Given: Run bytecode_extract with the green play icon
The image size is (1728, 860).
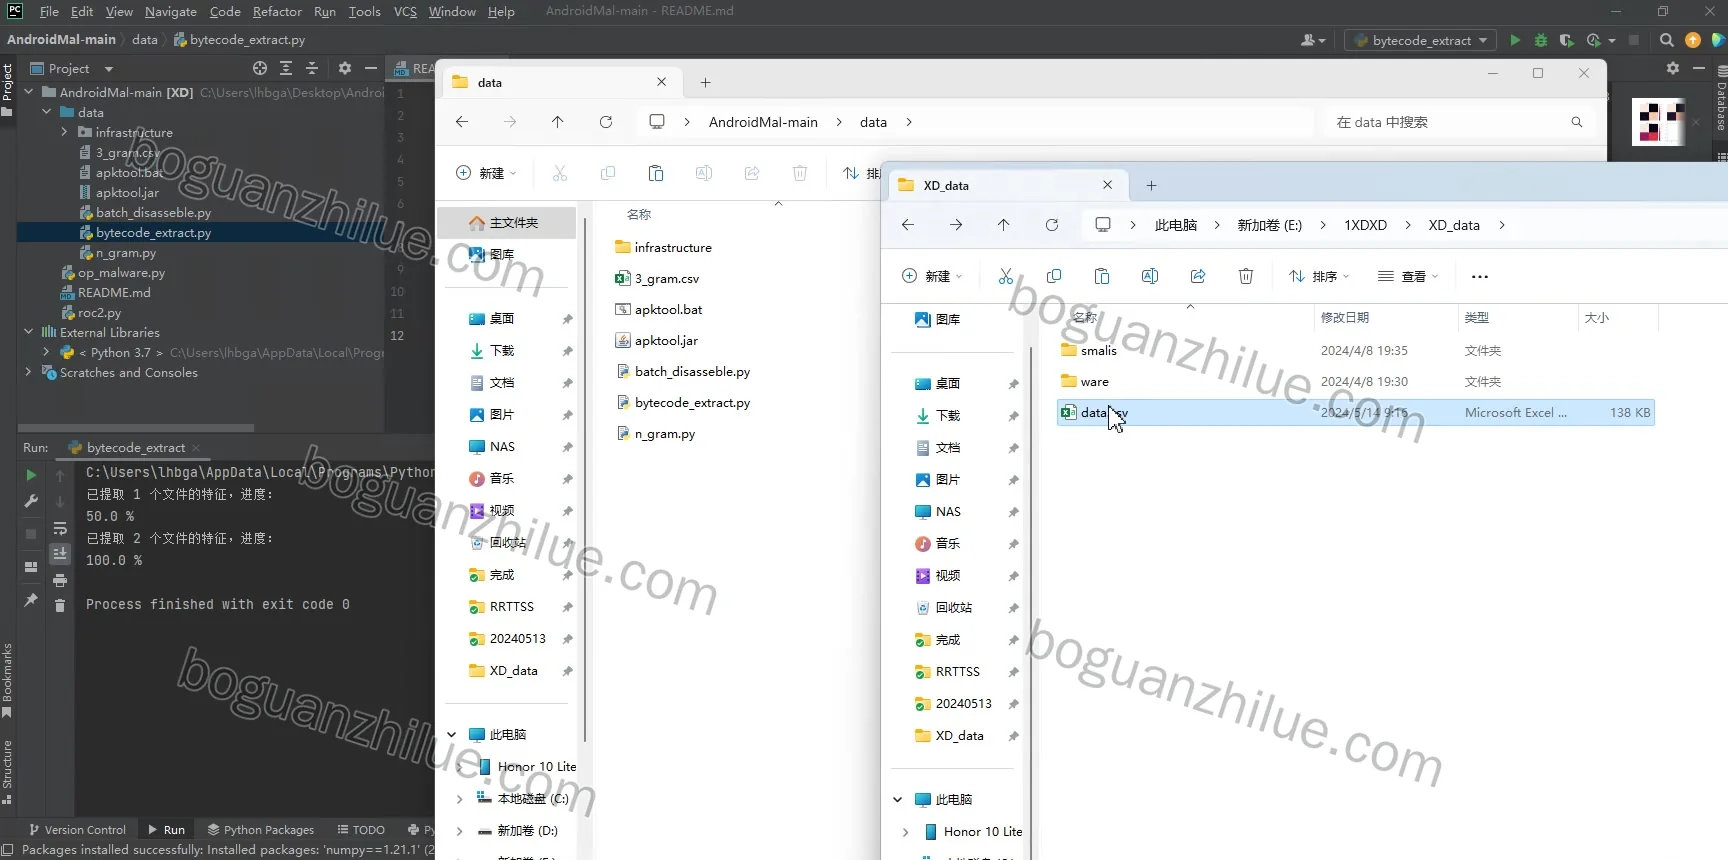Looking at the screenshot, I should click(1515, 40).
